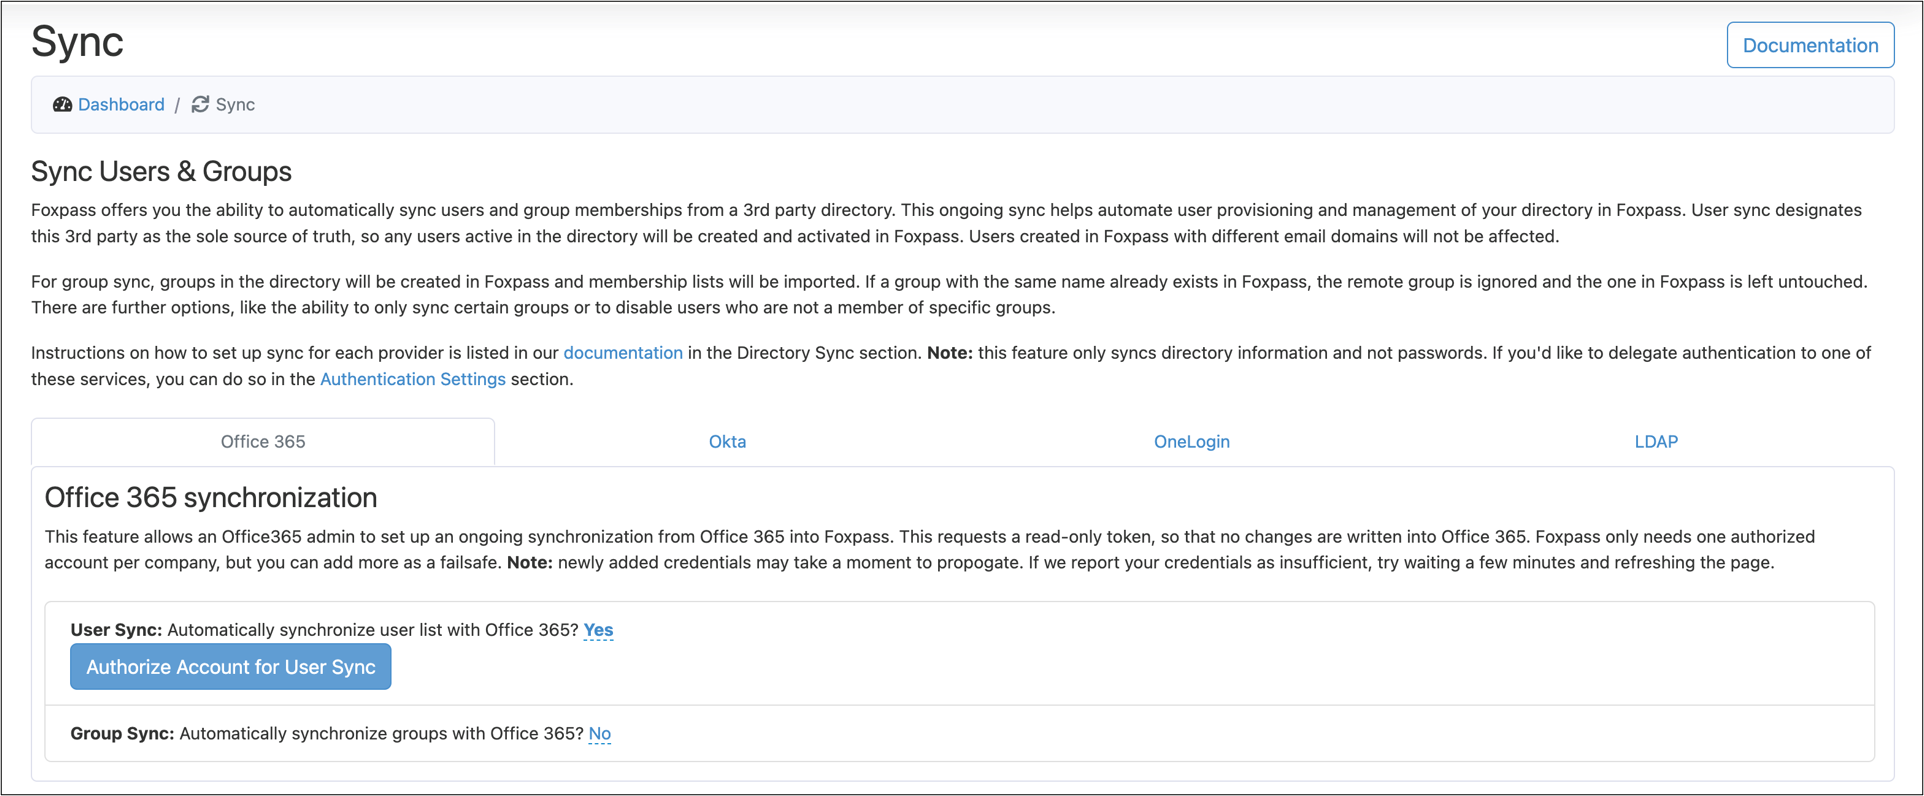
Task: Click the Office 365 synchronization heading
Action: pyautogui.click(x=211, y=497)
